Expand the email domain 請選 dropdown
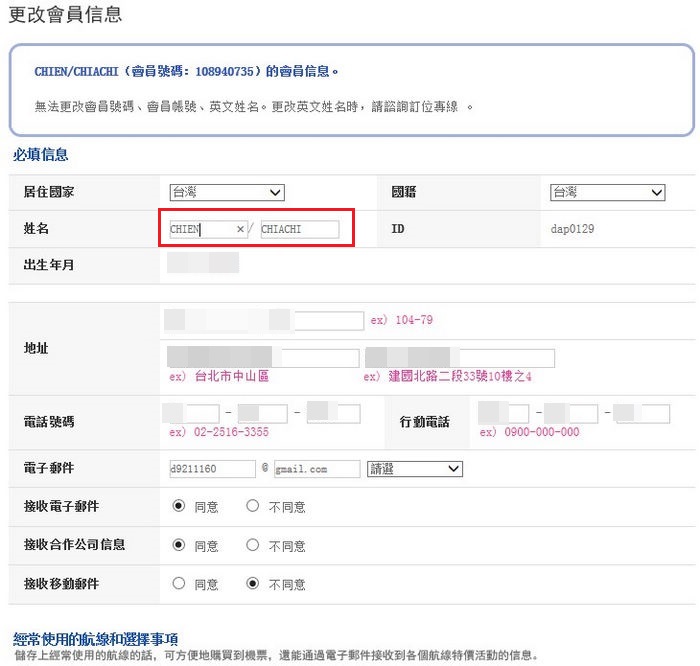 pos(415,469)
